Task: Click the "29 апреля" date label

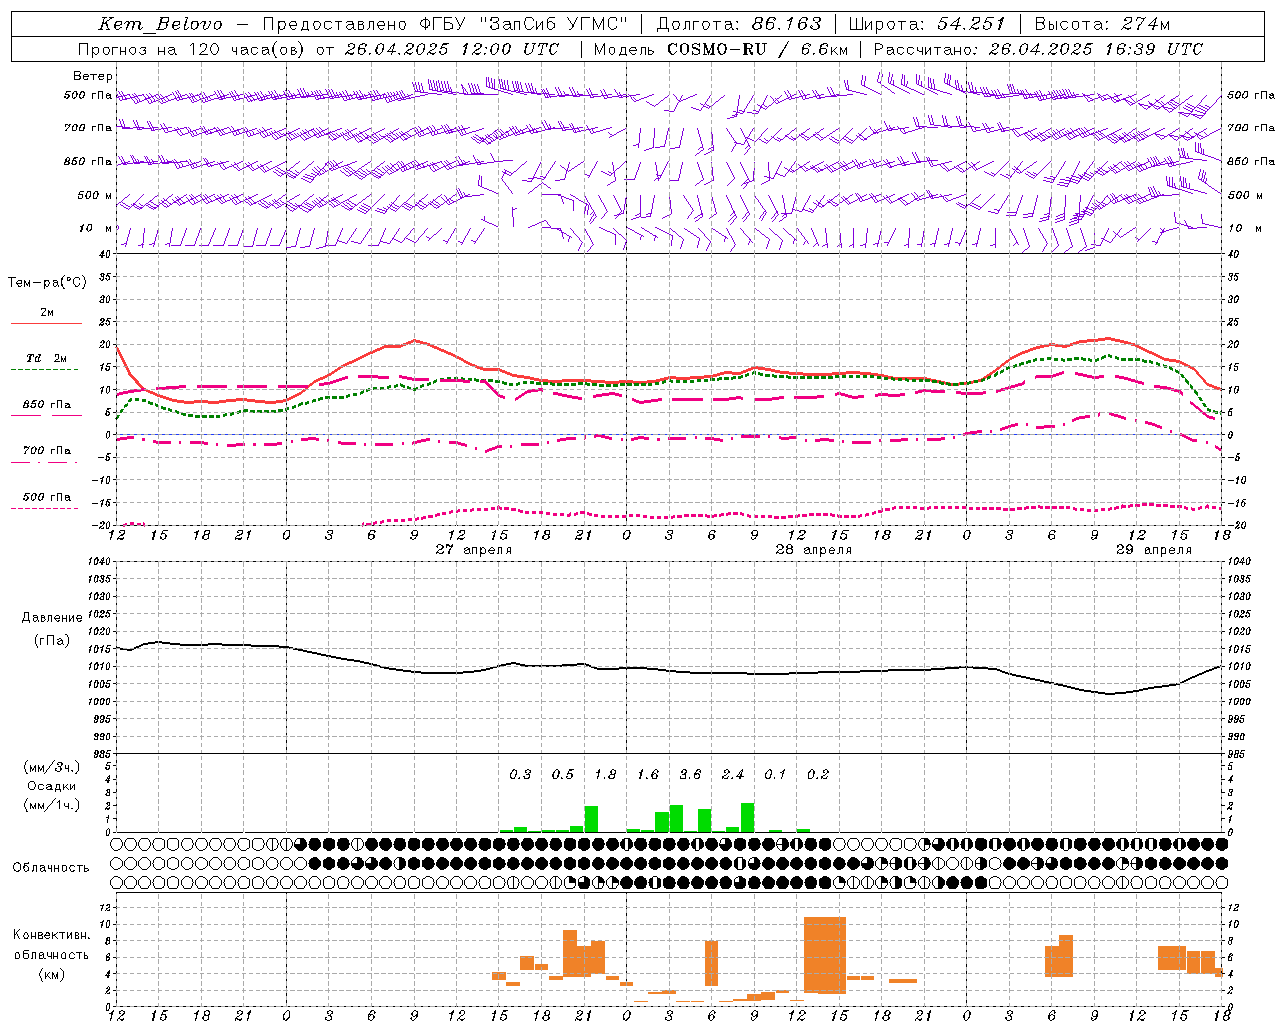Action: (x=1154, y=550)
